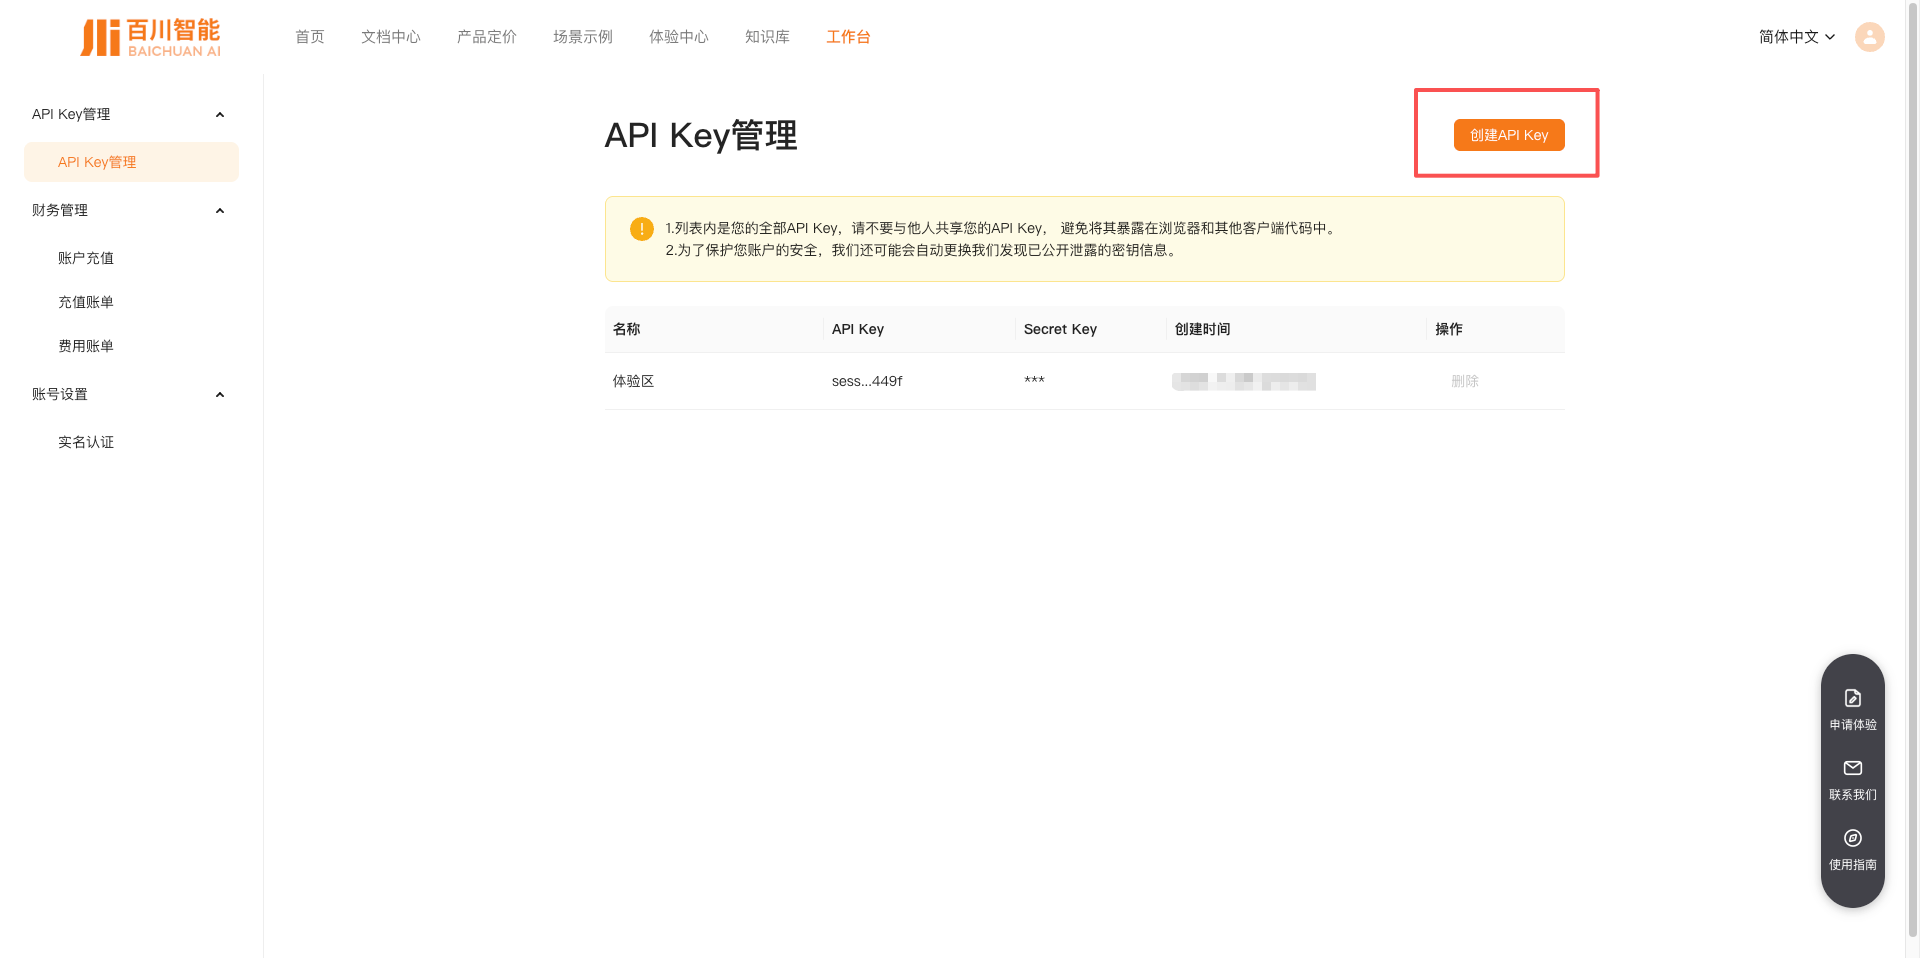Open 文档中心 in top navigation
Image resolution: width=1920 pixels, height=958 pixels.
click(390, 37)
